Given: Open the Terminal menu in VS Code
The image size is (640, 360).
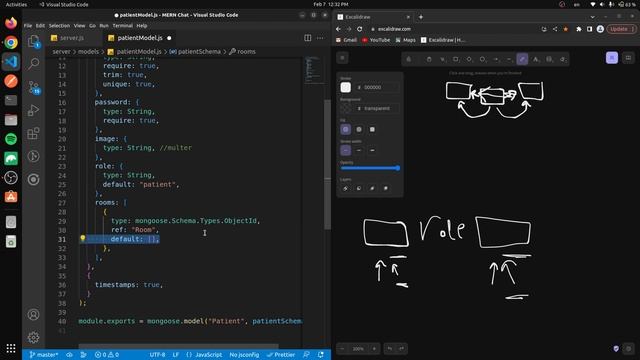Looking at the screenshot, I should coord(122,26).
